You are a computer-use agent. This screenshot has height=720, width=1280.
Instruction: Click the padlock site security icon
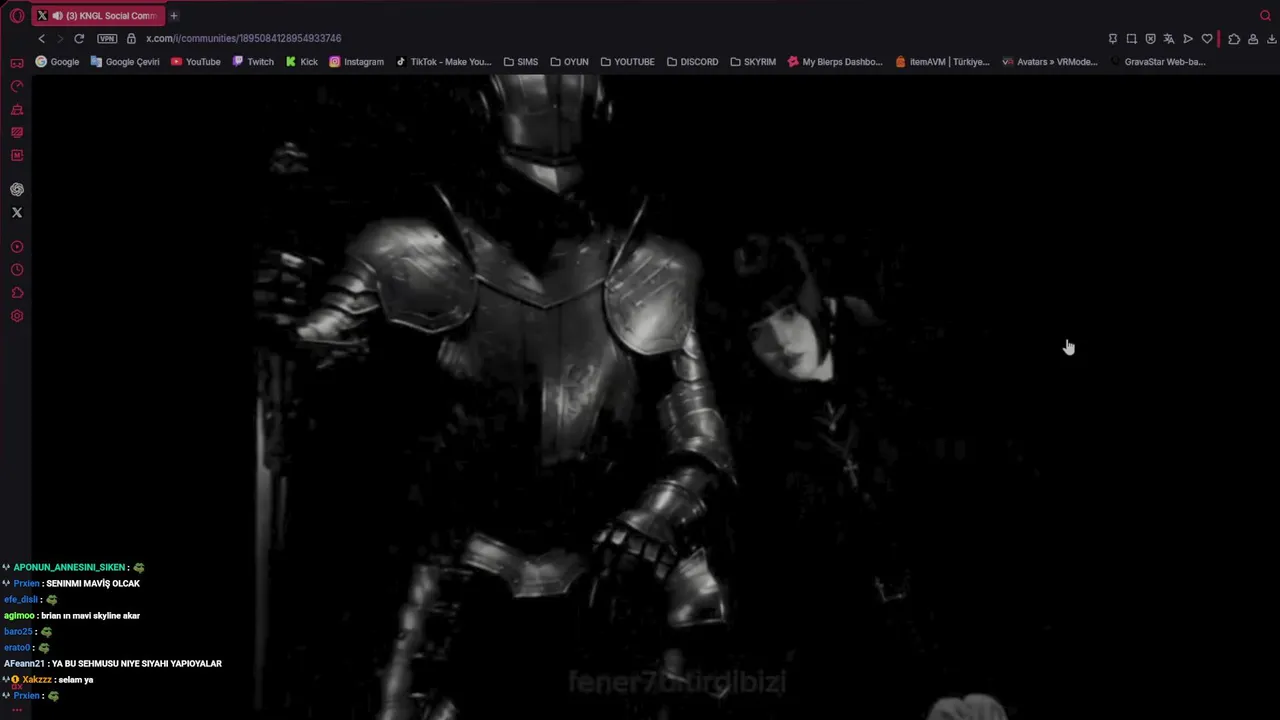pyautogui.click(x=131, y=39)
